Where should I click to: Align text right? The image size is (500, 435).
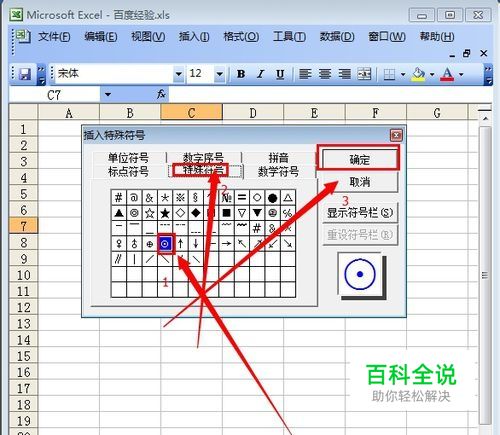(x=345, y=74)
